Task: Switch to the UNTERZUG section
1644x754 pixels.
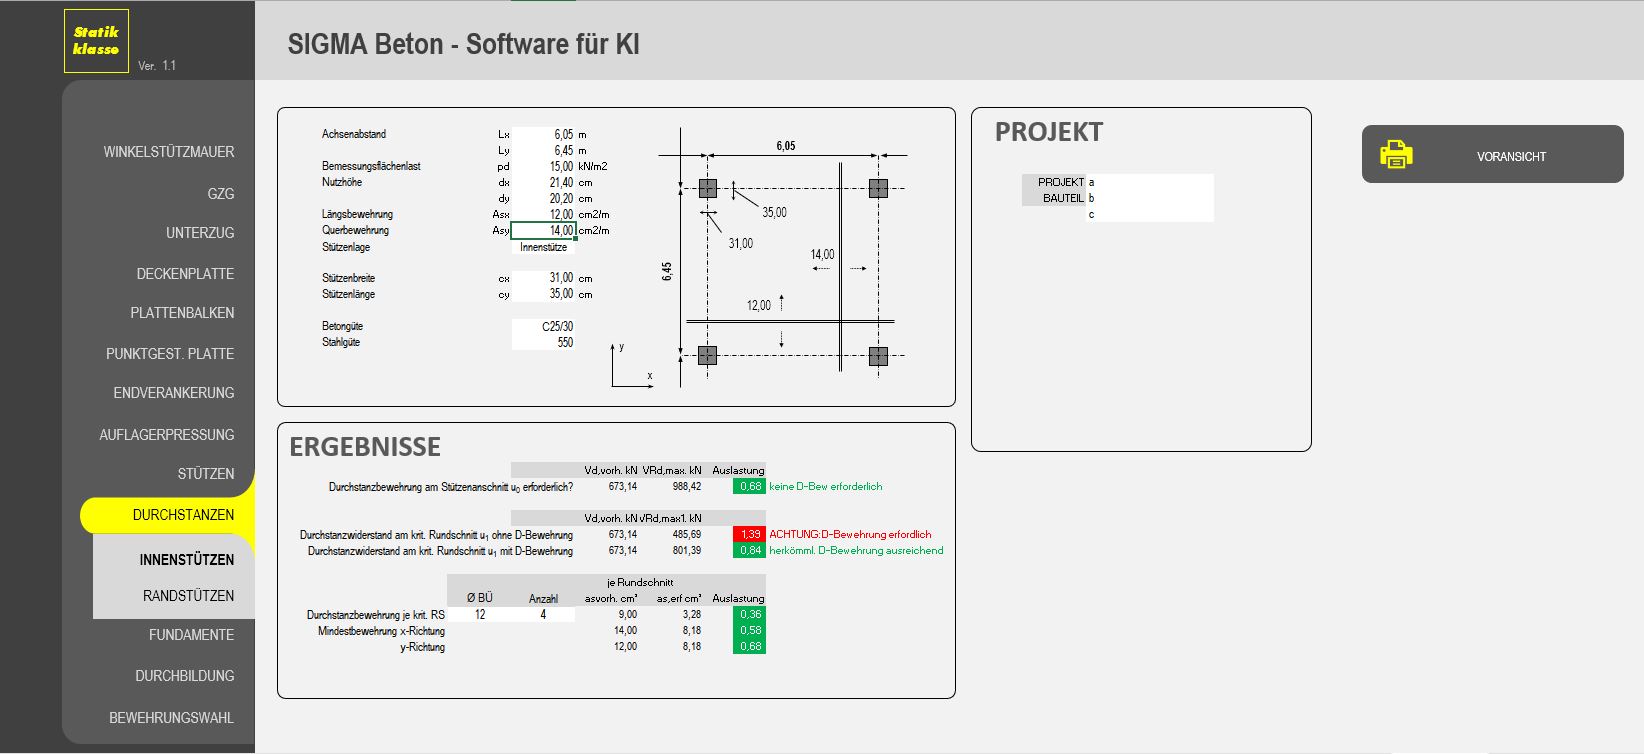Action: coord(199,233)
